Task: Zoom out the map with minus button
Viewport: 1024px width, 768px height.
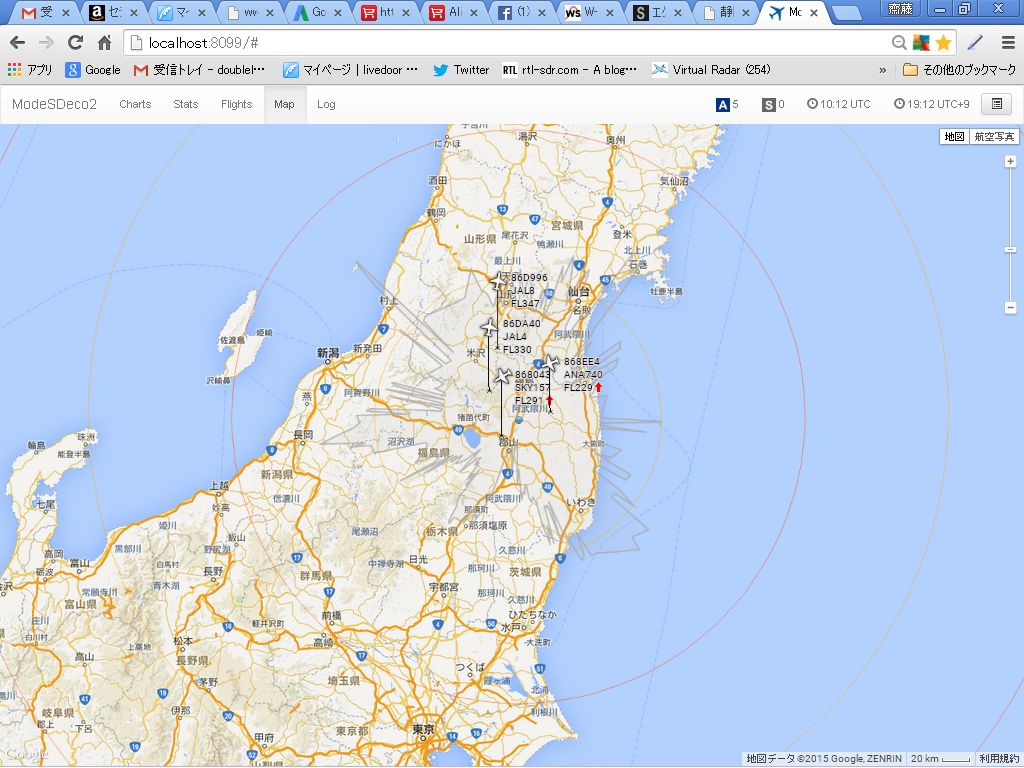Action: click(1010, 307)
